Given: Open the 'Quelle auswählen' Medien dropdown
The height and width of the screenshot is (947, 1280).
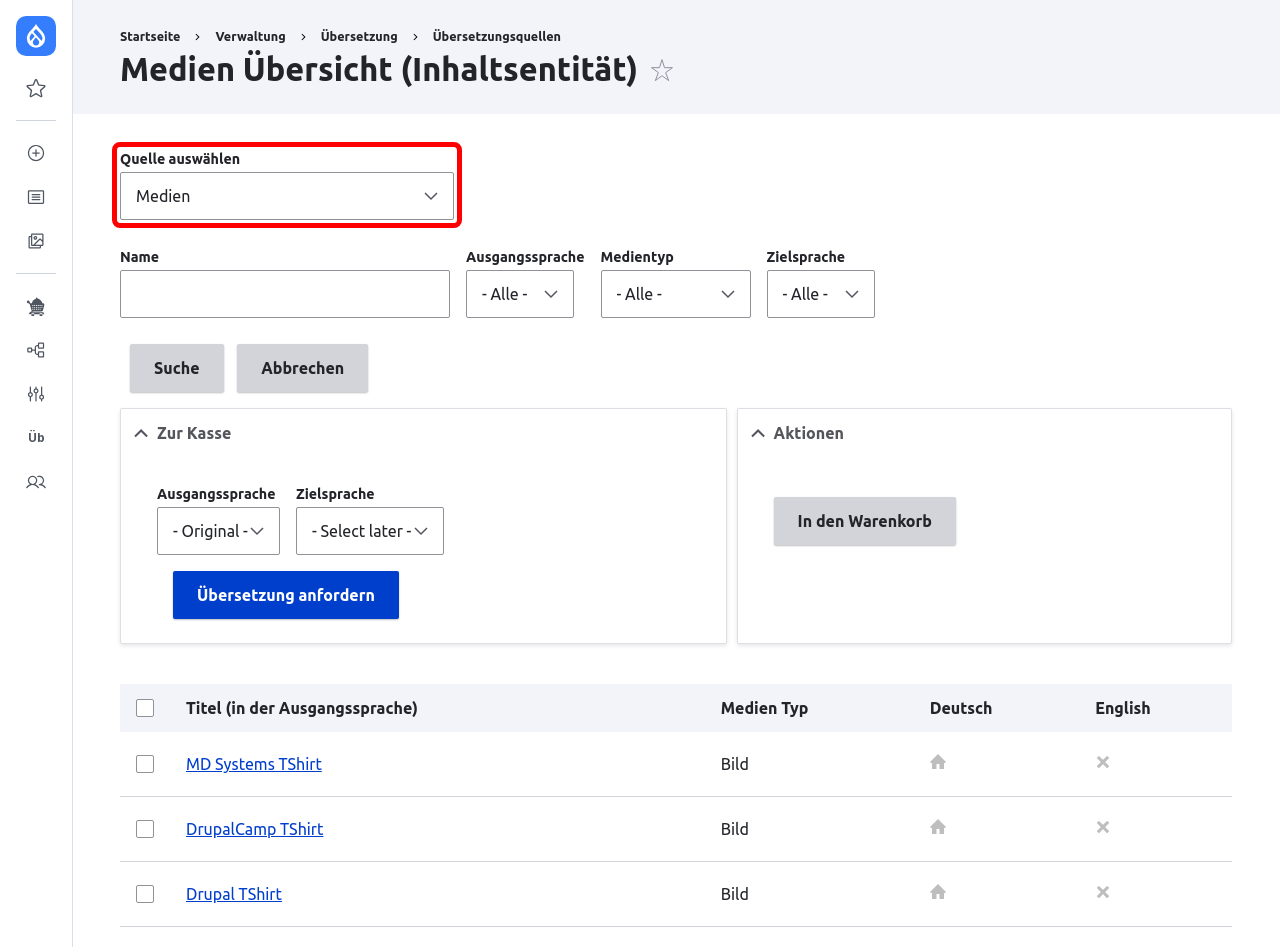Looking at the screenshot, I should click(287, 196).
